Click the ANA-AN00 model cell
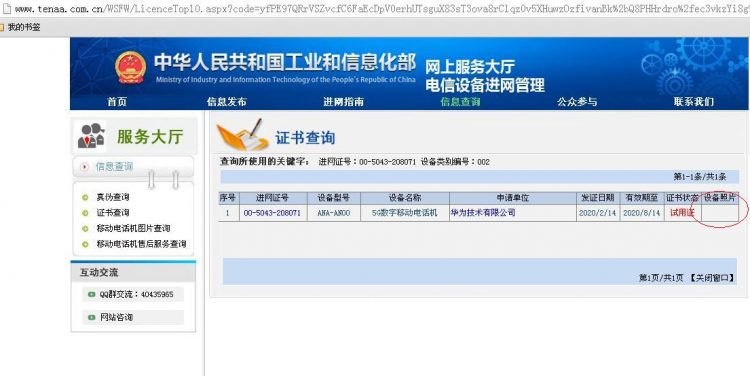The image size is (750, 376). (333, 213)
